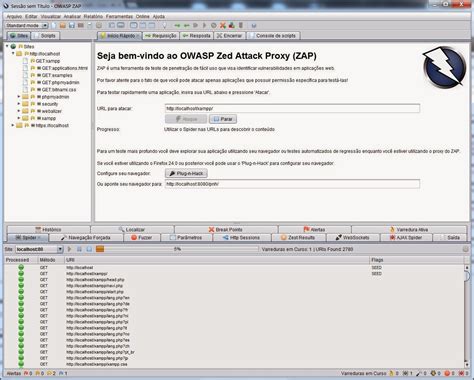The image size is (474, 380).
Task: Open the Varredura Ativa tab
Action: [409, 229]
